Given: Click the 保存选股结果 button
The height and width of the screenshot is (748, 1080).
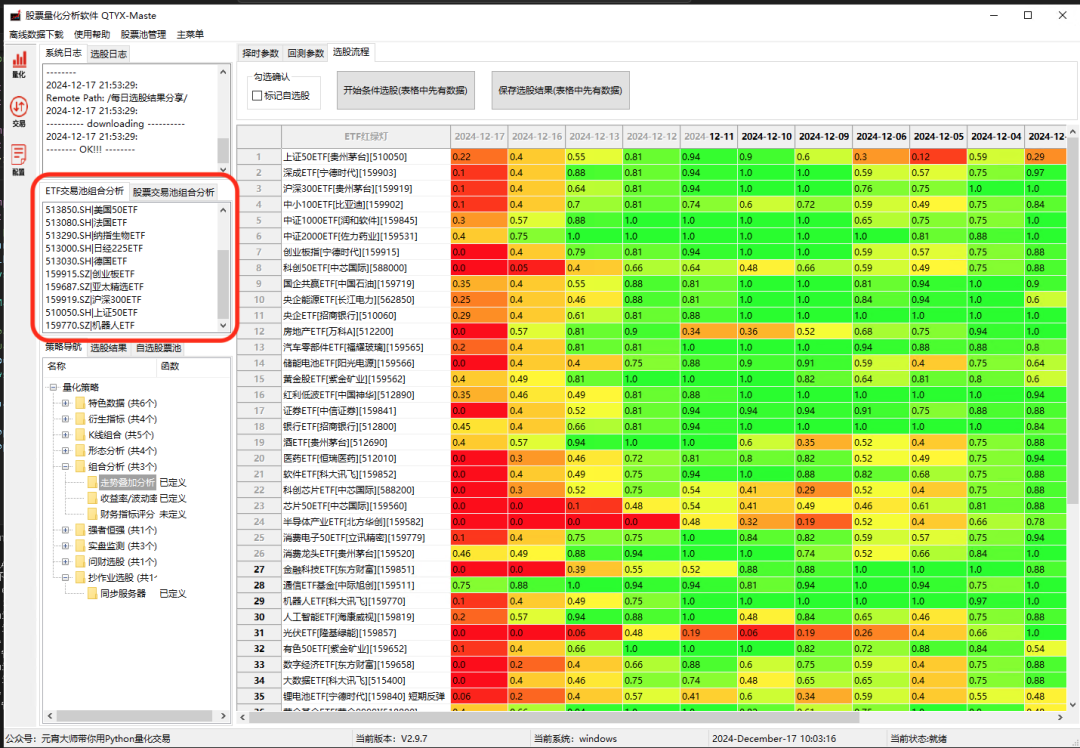Looking at the screenshot, I should pos(560,90).
